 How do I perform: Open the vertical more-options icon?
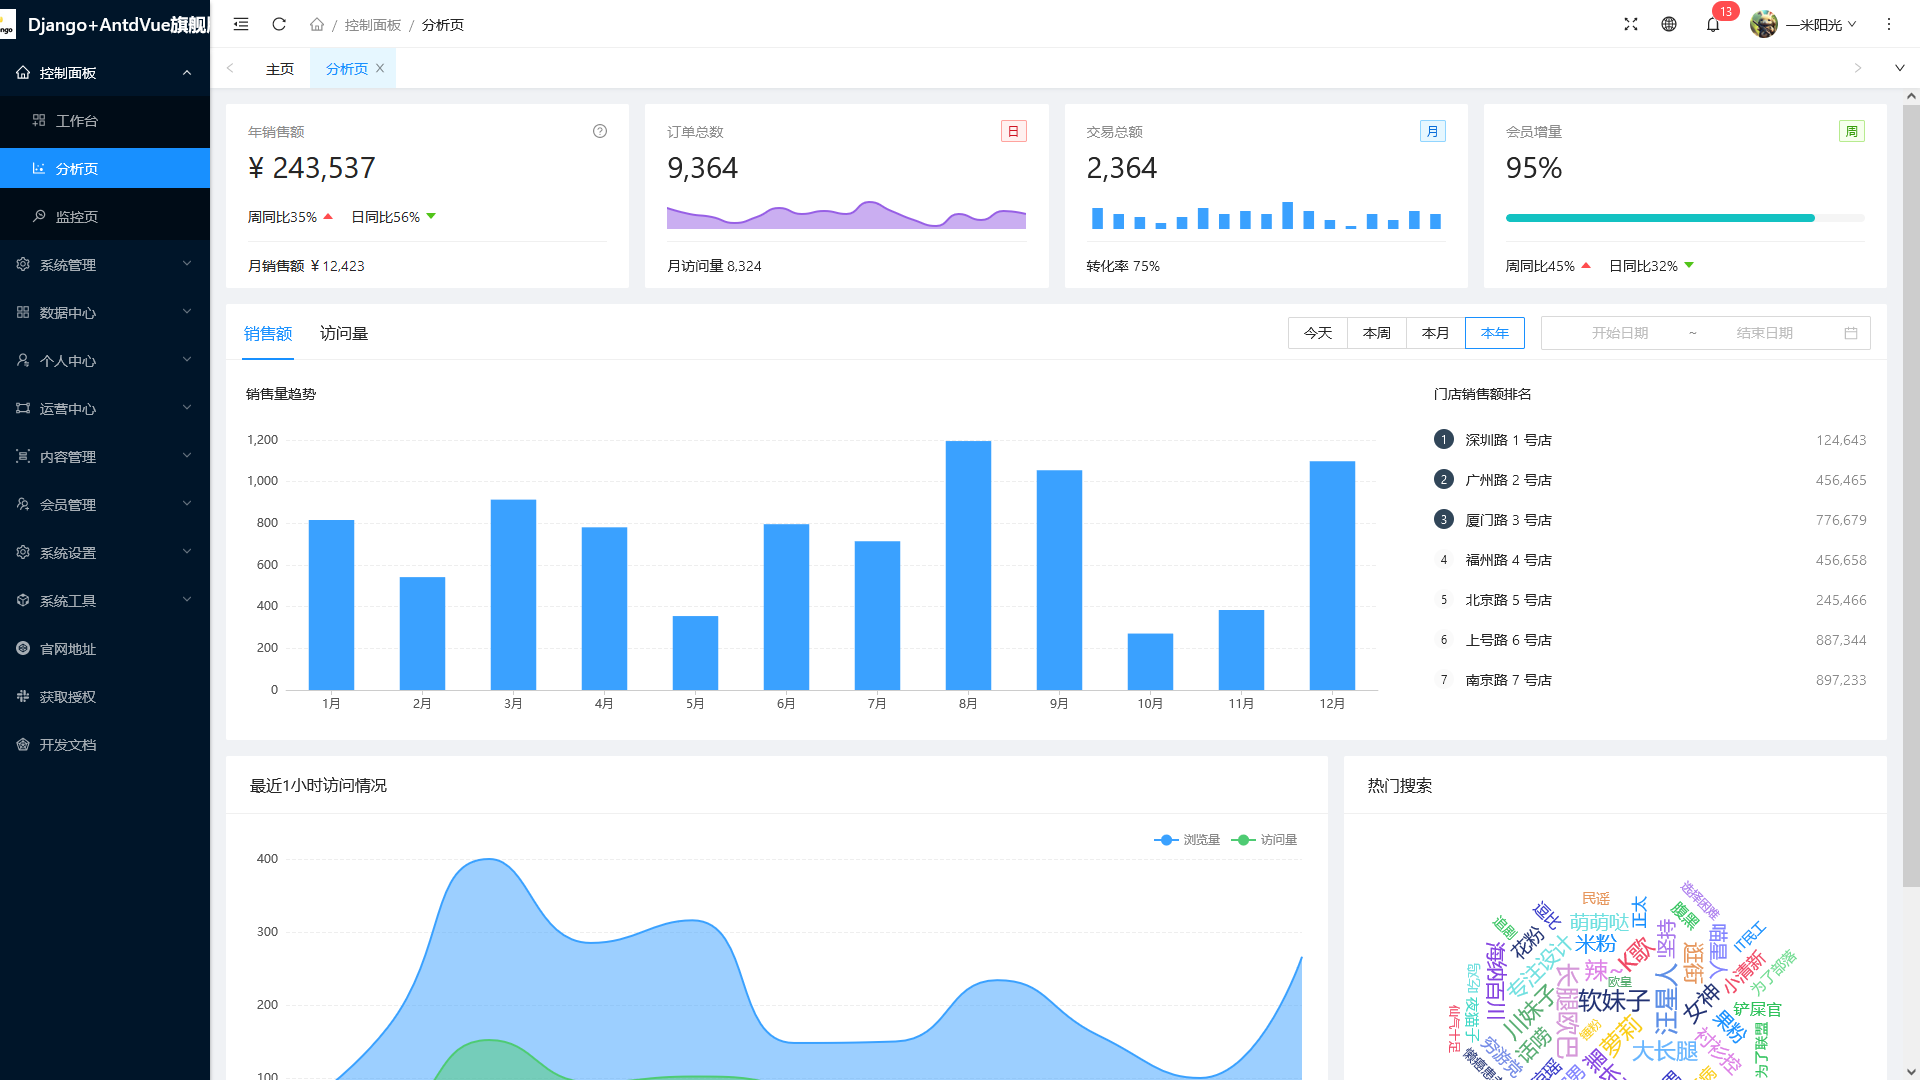click(1889, 24)
